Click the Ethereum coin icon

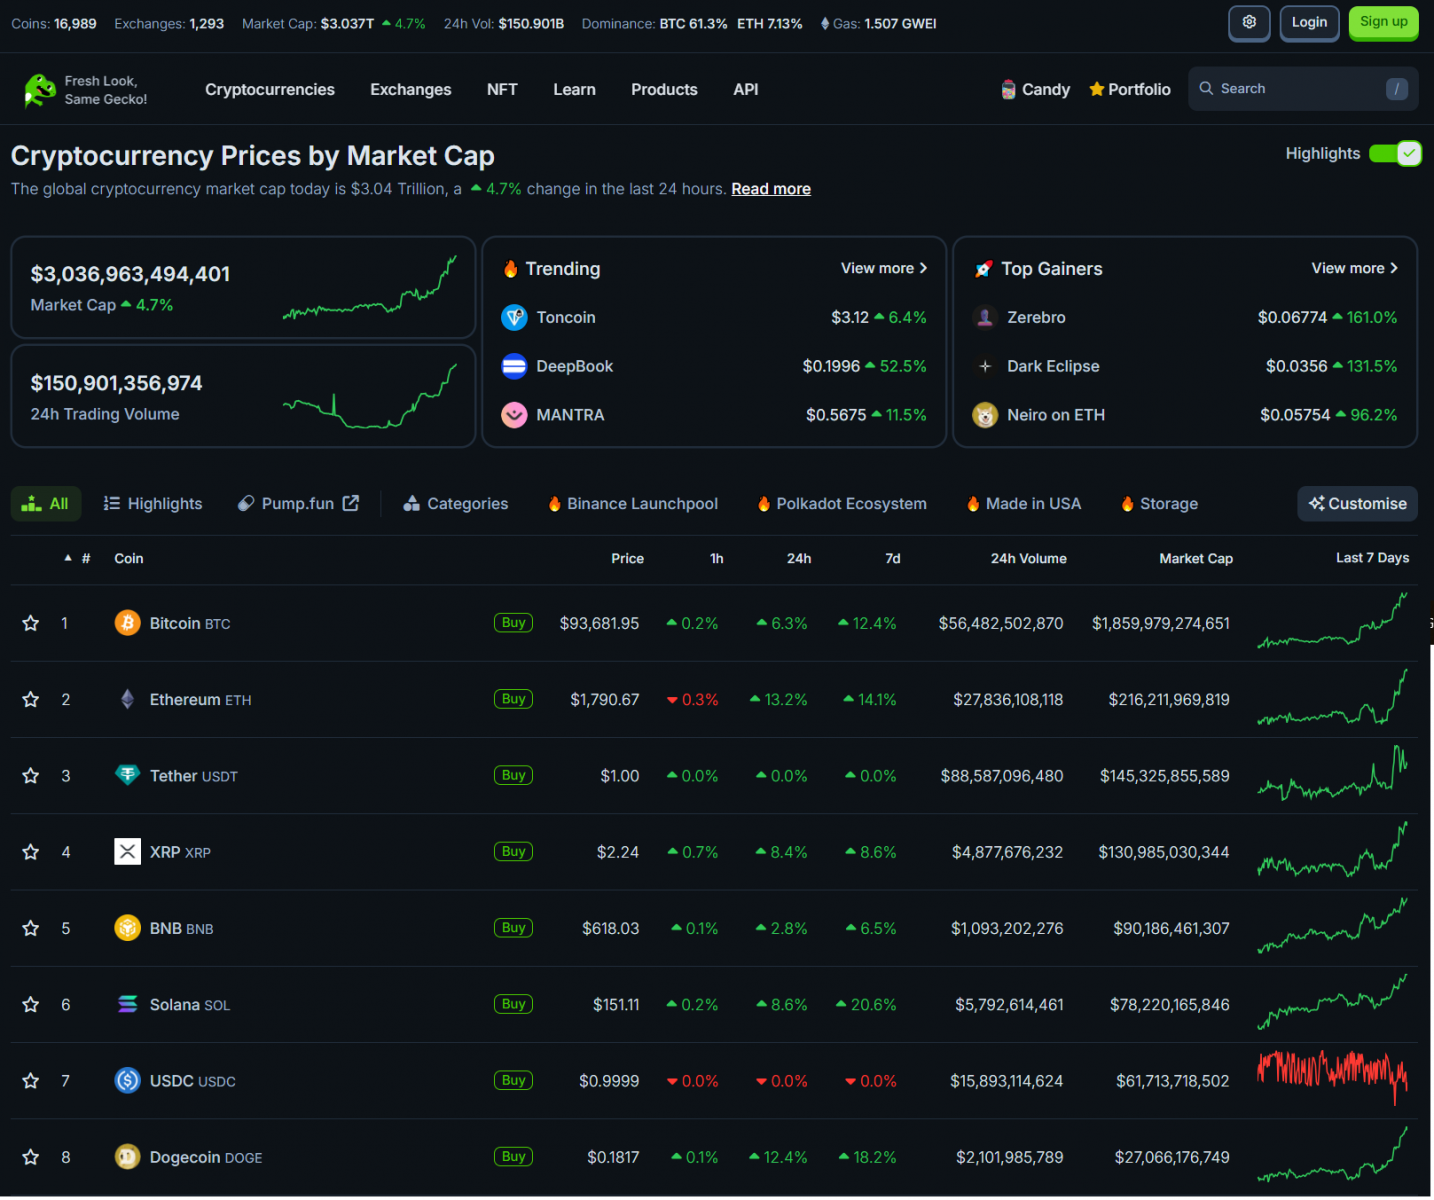(x=127, y=699)
